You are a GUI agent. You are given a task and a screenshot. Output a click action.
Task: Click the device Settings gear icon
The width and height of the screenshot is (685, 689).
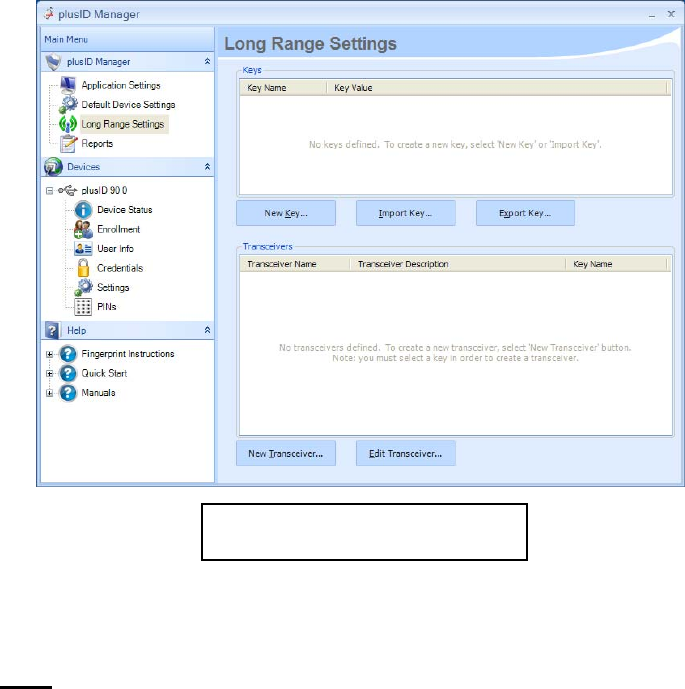(83, 287)
